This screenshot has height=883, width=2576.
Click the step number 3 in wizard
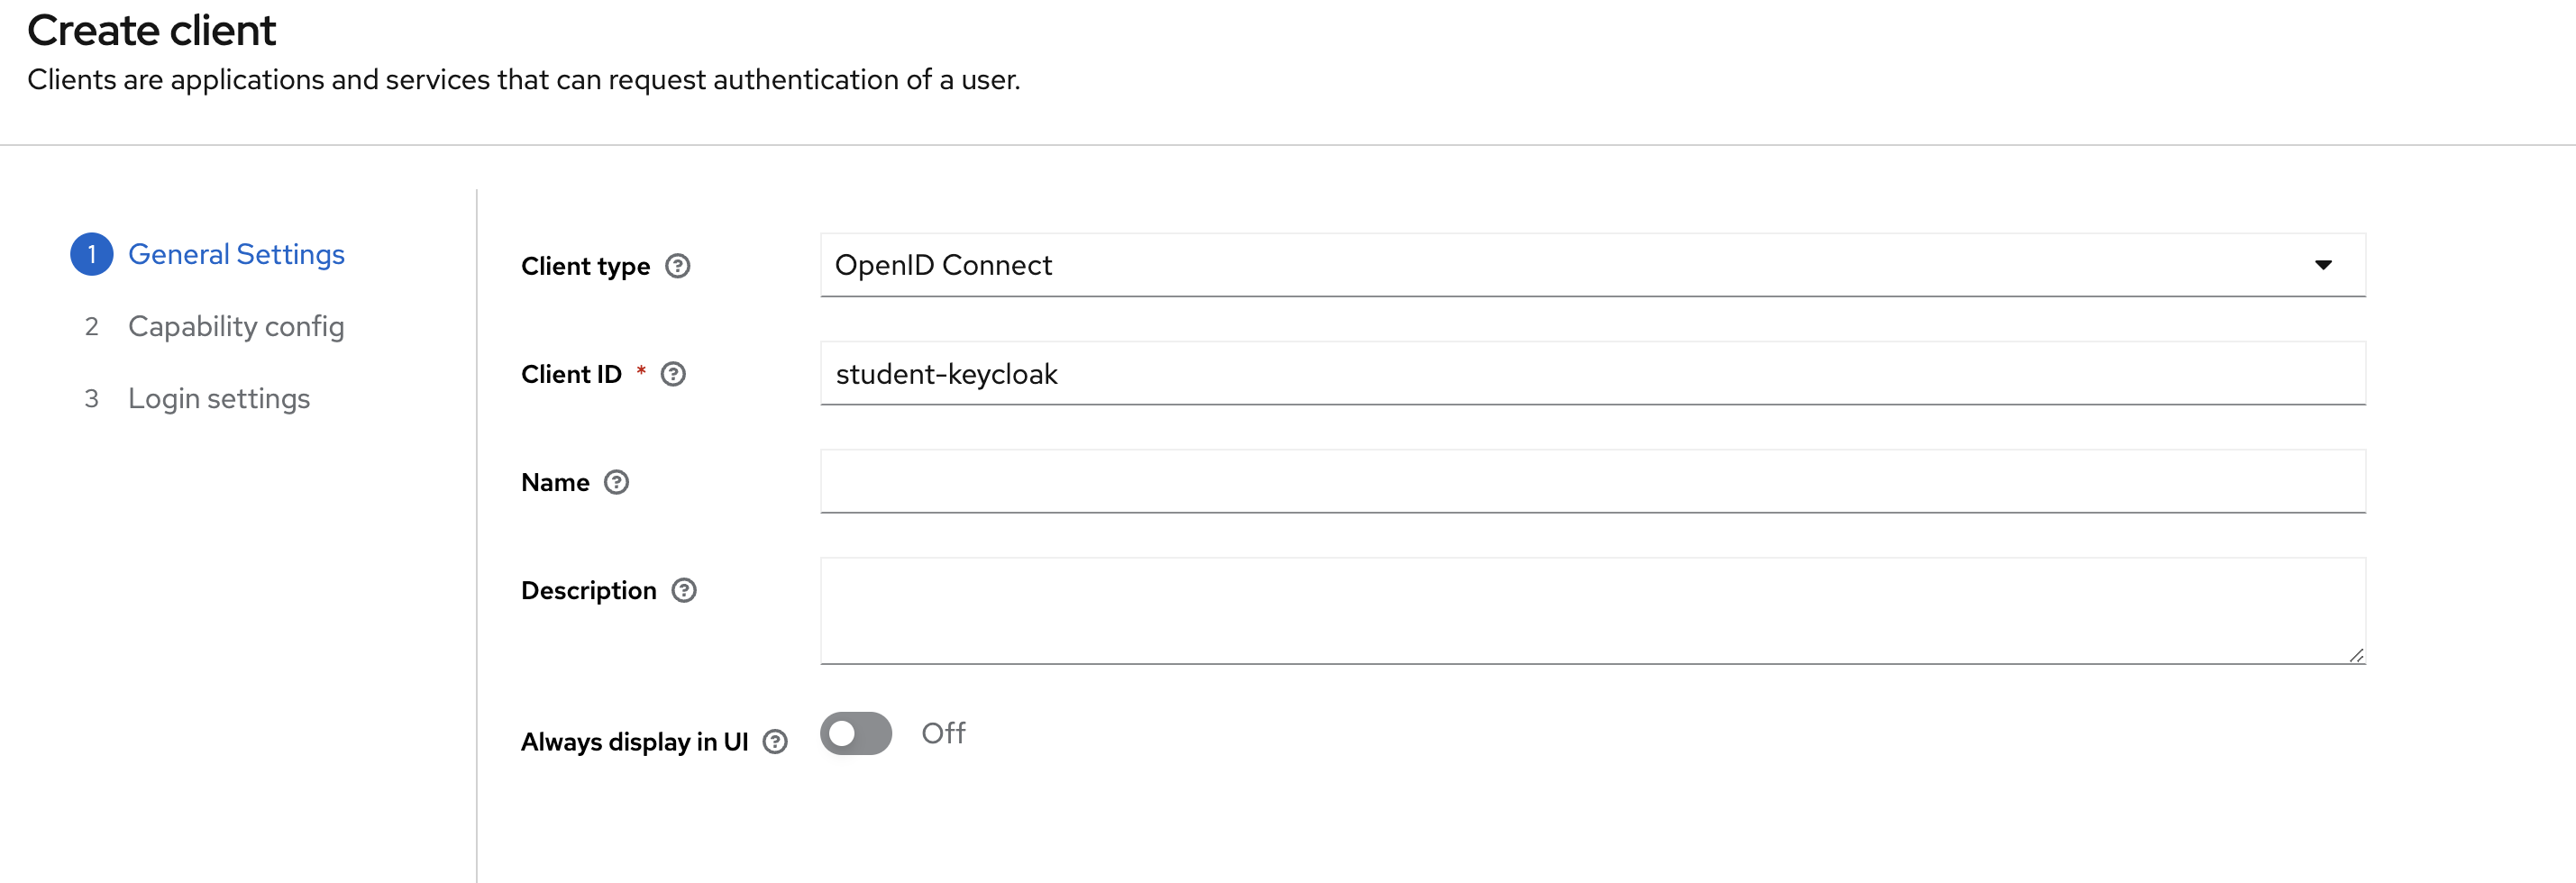tap(91, 398)
